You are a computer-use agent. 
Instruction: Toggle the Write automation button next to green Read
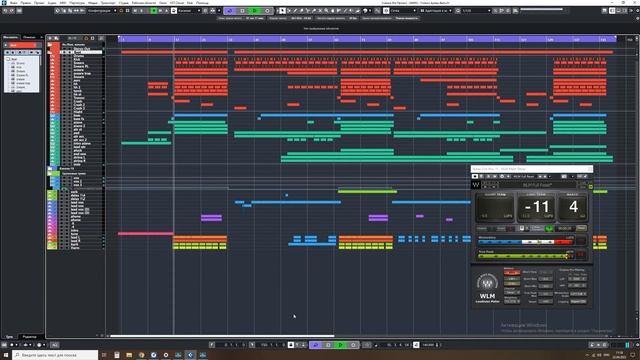tap(160, 11)
